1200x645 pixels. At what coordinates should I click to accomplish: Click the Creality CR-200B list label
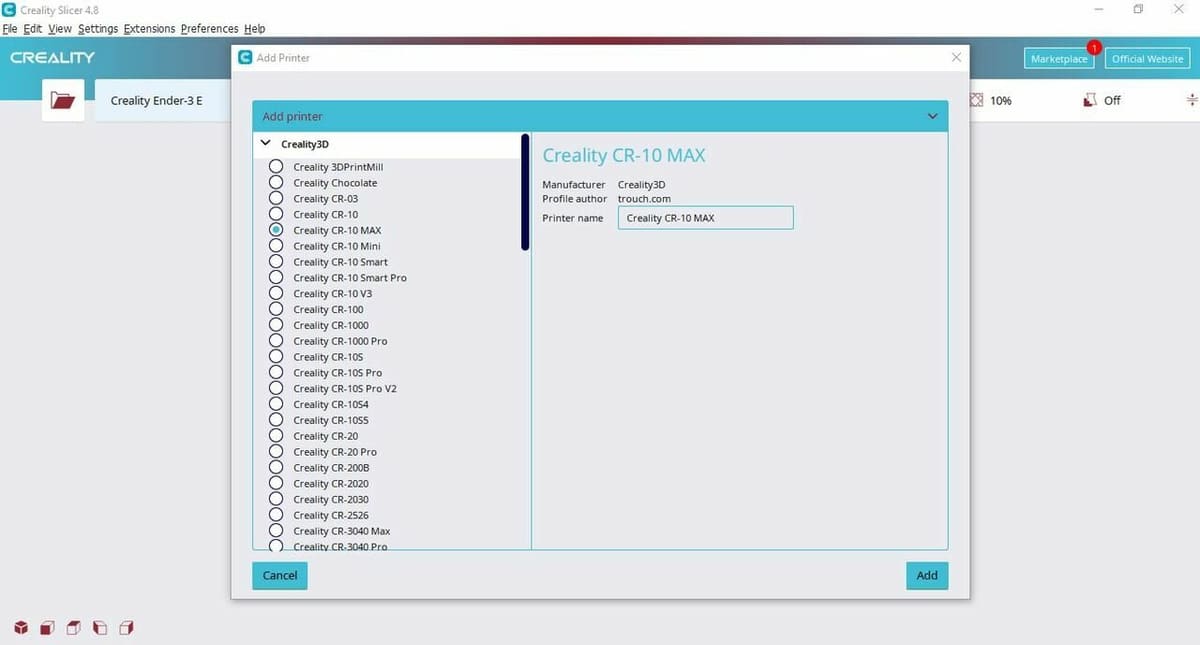coord(331,468)
